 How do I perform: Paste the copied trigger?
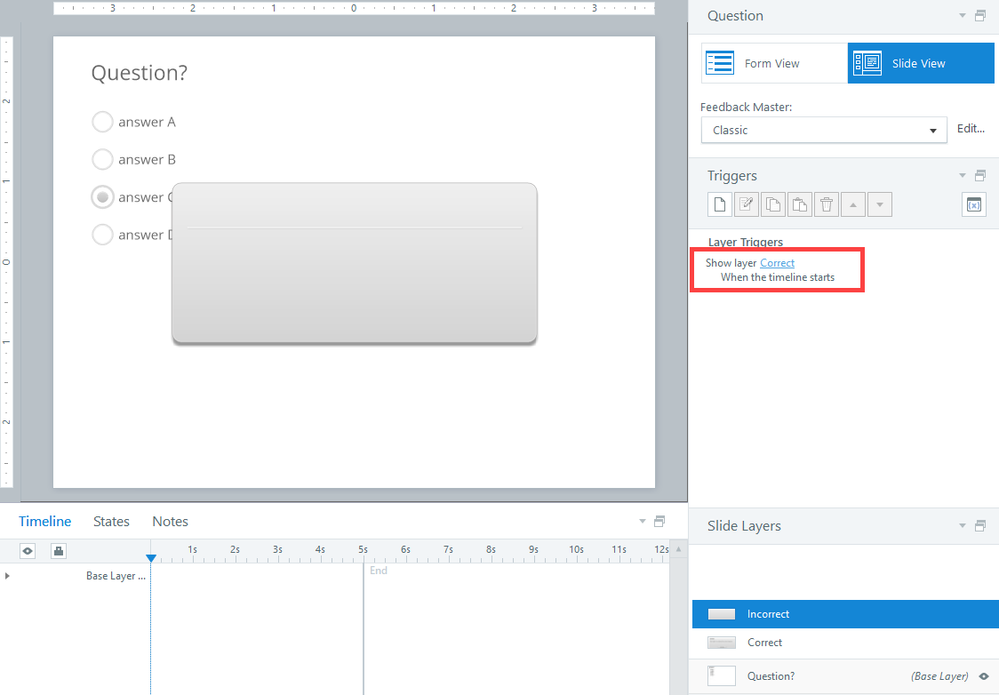tap(800, 204)
